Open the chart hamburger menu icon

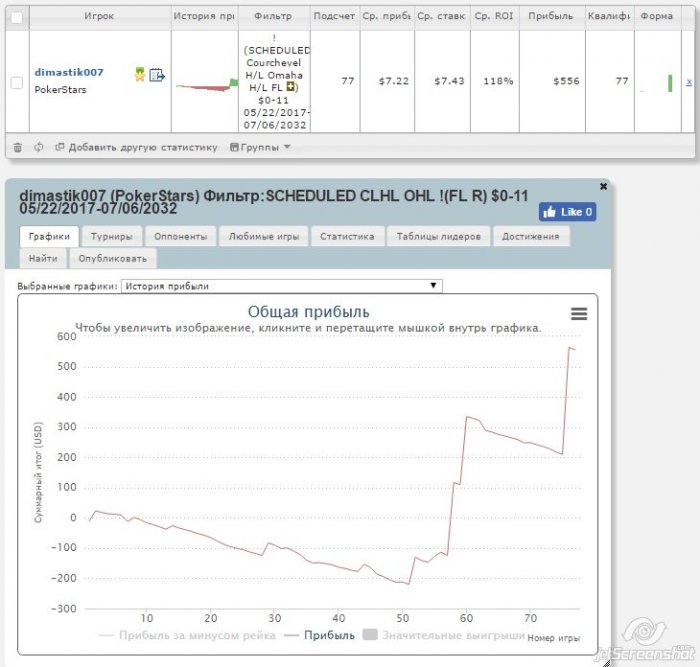579,314
